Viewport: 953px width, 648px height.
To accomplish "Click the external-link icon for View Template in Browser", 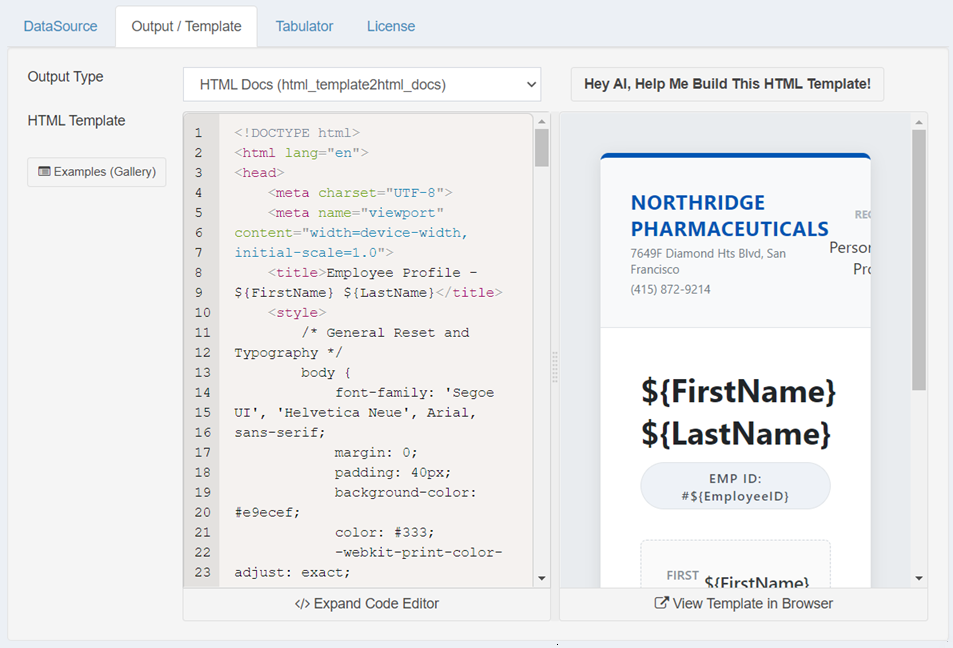I will [661, 604].
